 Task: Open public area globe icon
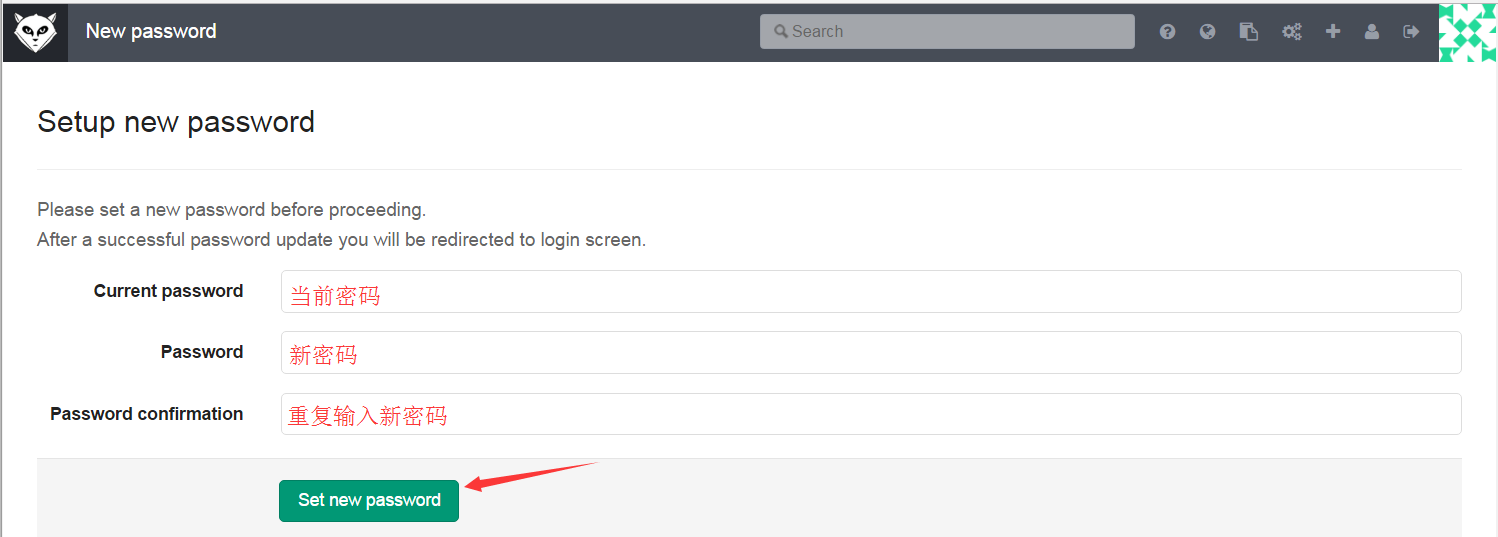(x=1208, y=32)
